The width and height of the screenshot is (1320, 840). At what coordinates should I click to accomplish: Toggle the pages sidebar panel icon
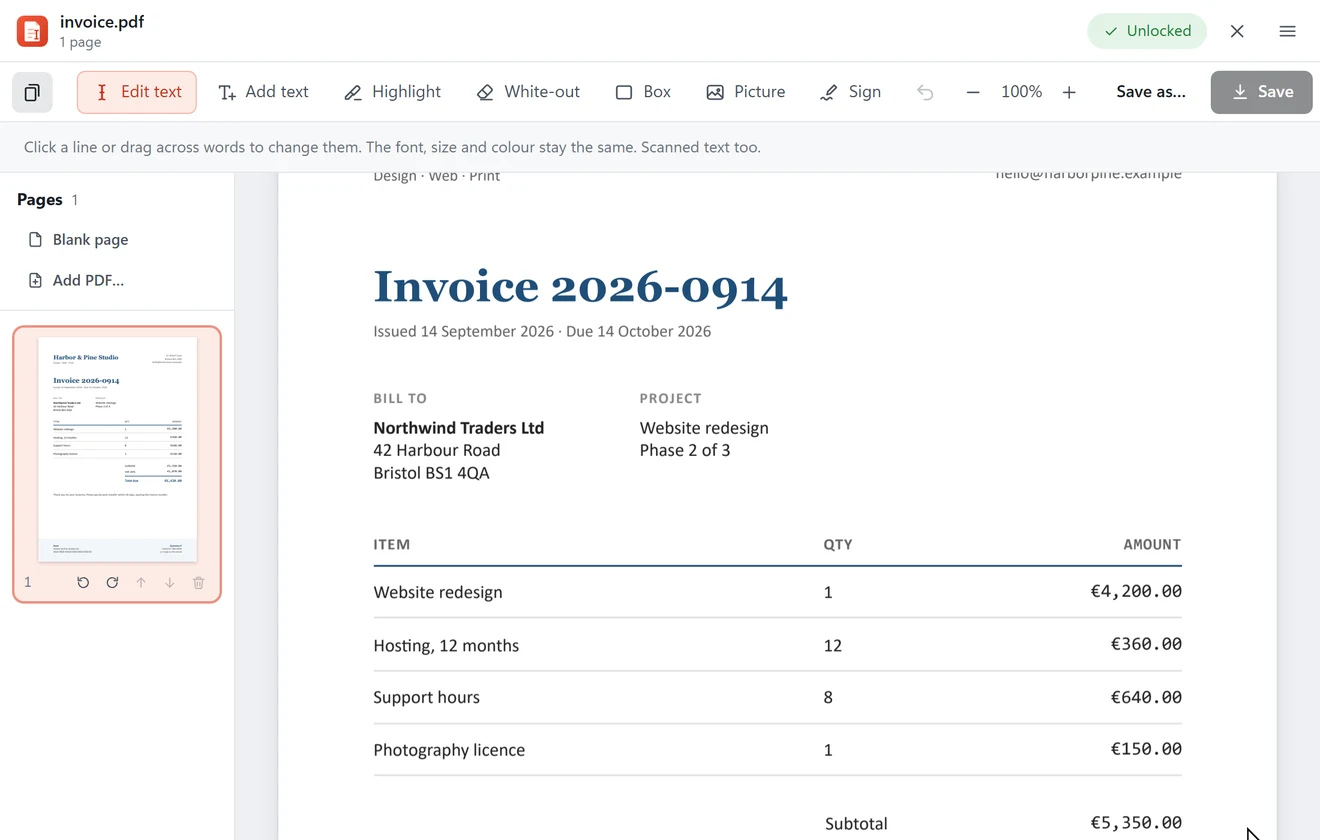[32, 92]
